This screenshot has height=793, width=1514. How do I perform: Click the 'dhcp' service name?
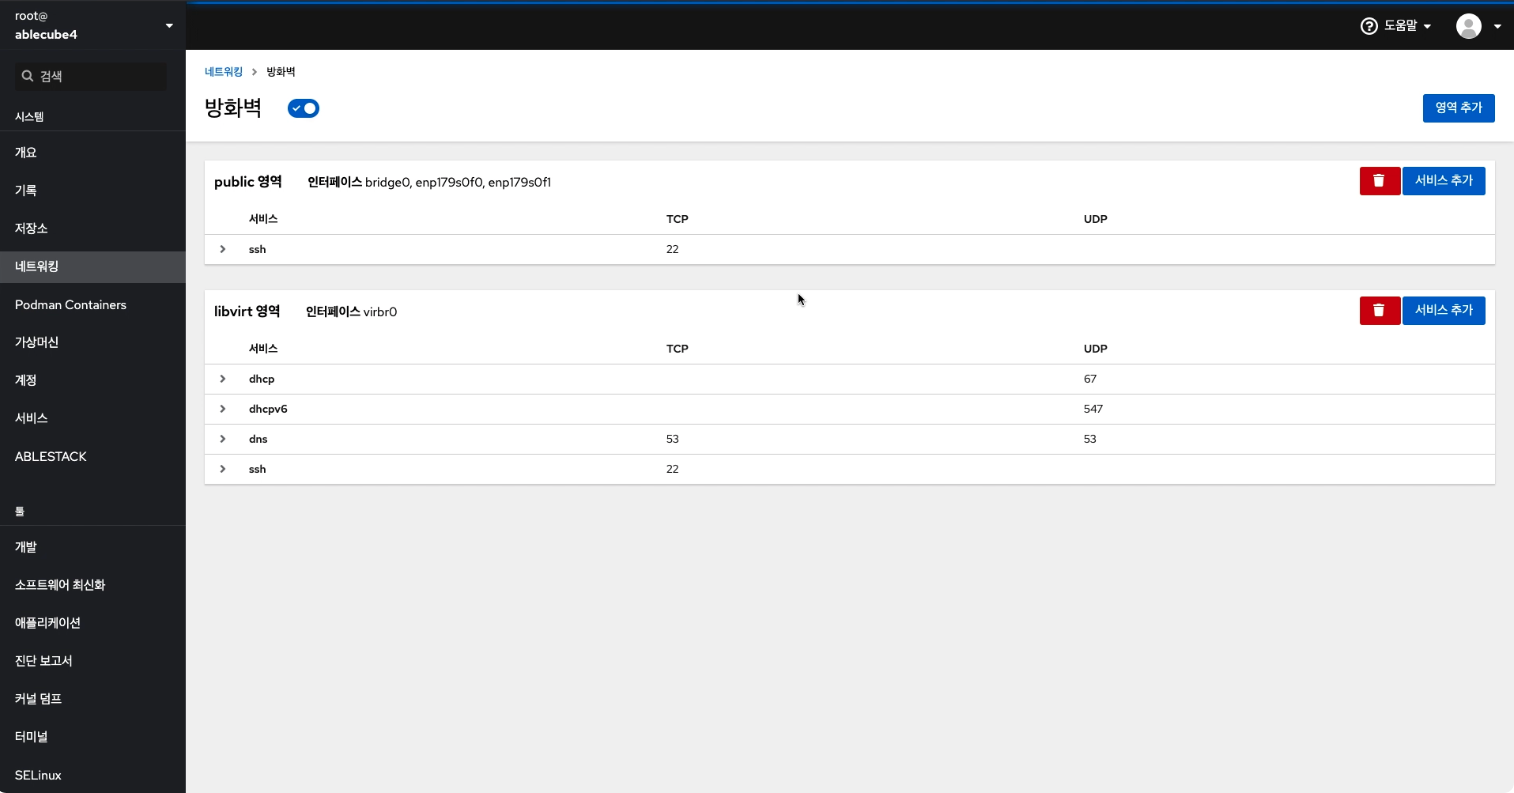coord(262,379)
